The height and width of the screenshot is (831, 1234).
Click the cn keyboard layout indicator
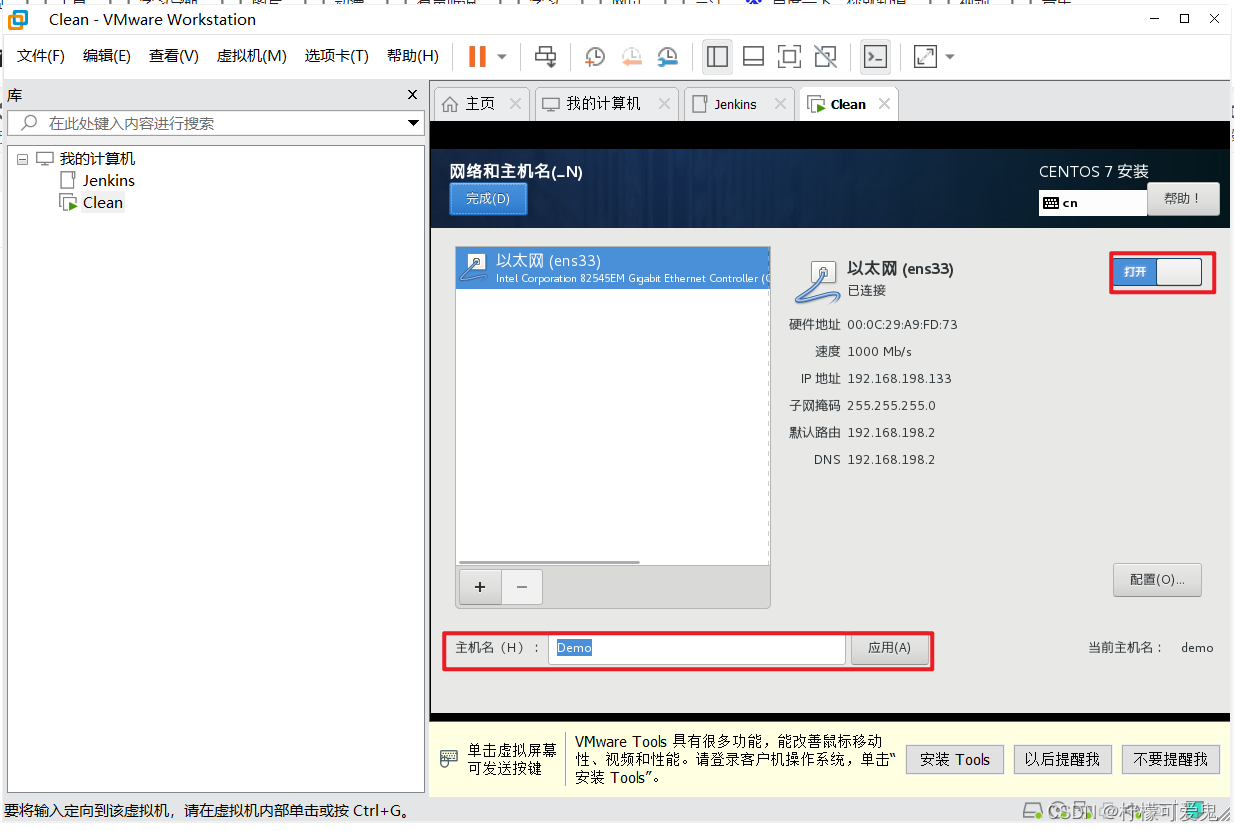coord(1092,202)
